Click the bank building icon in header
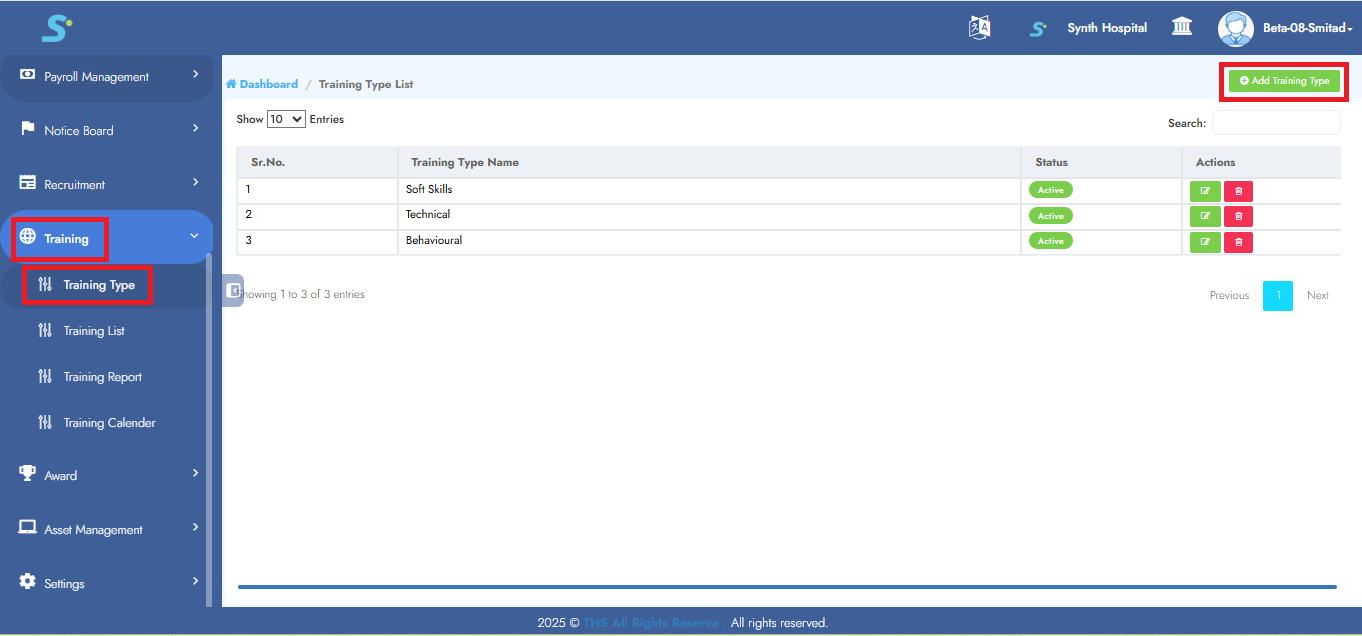Image resolution: width=1362 pixels, height=636 pixels. point(1182,28)
